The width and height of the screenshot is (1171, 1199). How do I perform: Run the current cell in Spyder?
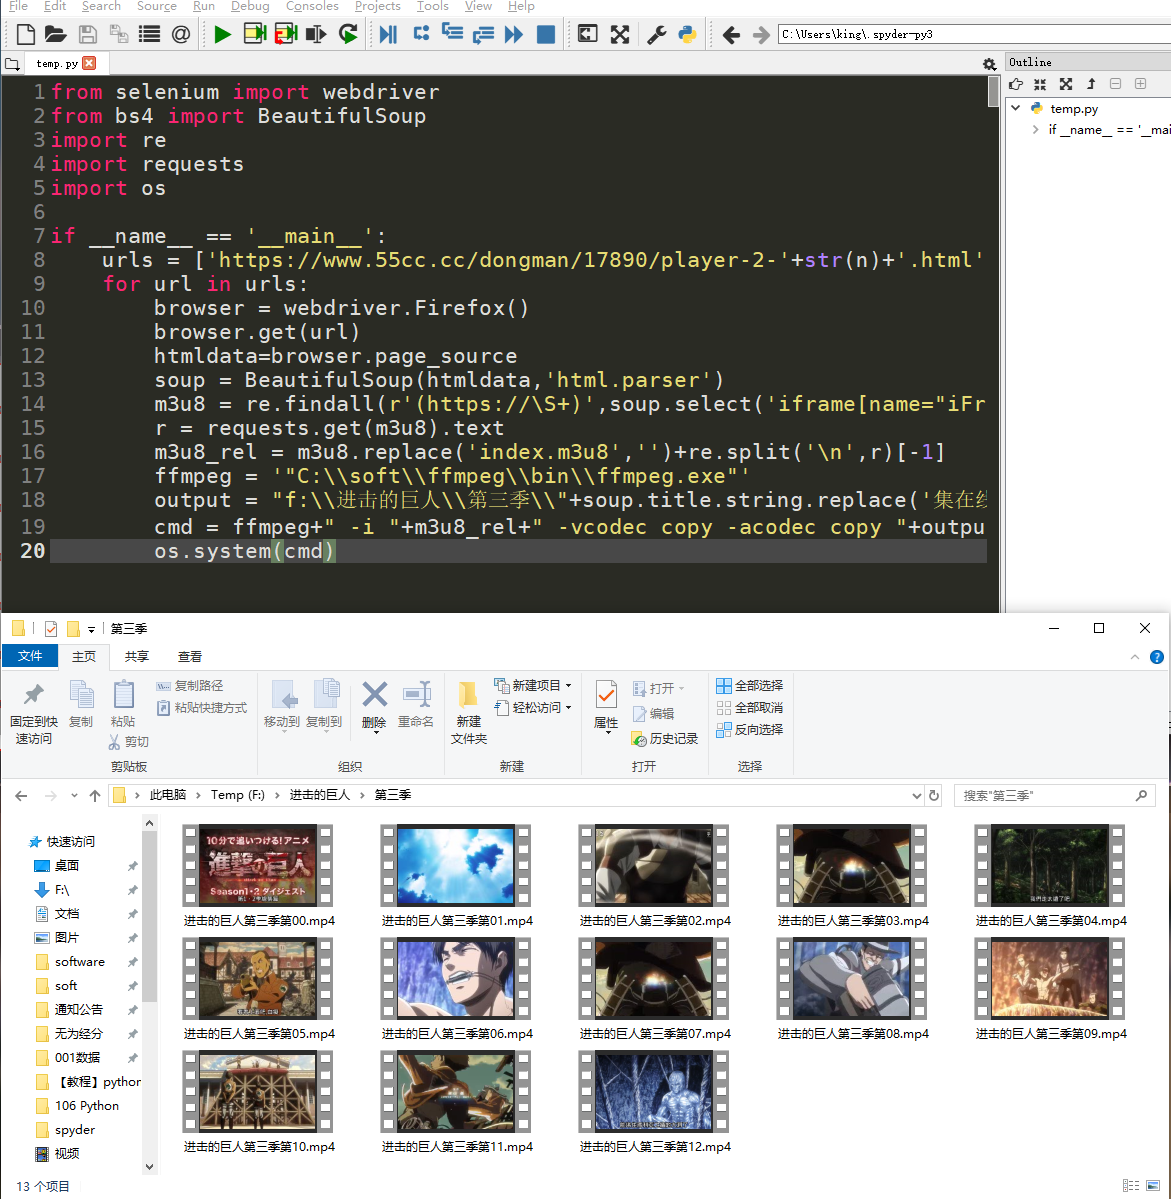pos(254,34)
